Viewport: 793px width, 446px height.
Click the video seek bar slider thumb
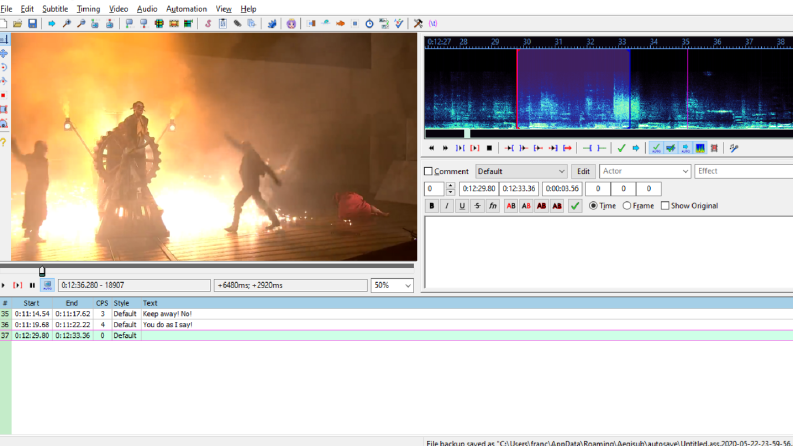[x=42, y=271]
